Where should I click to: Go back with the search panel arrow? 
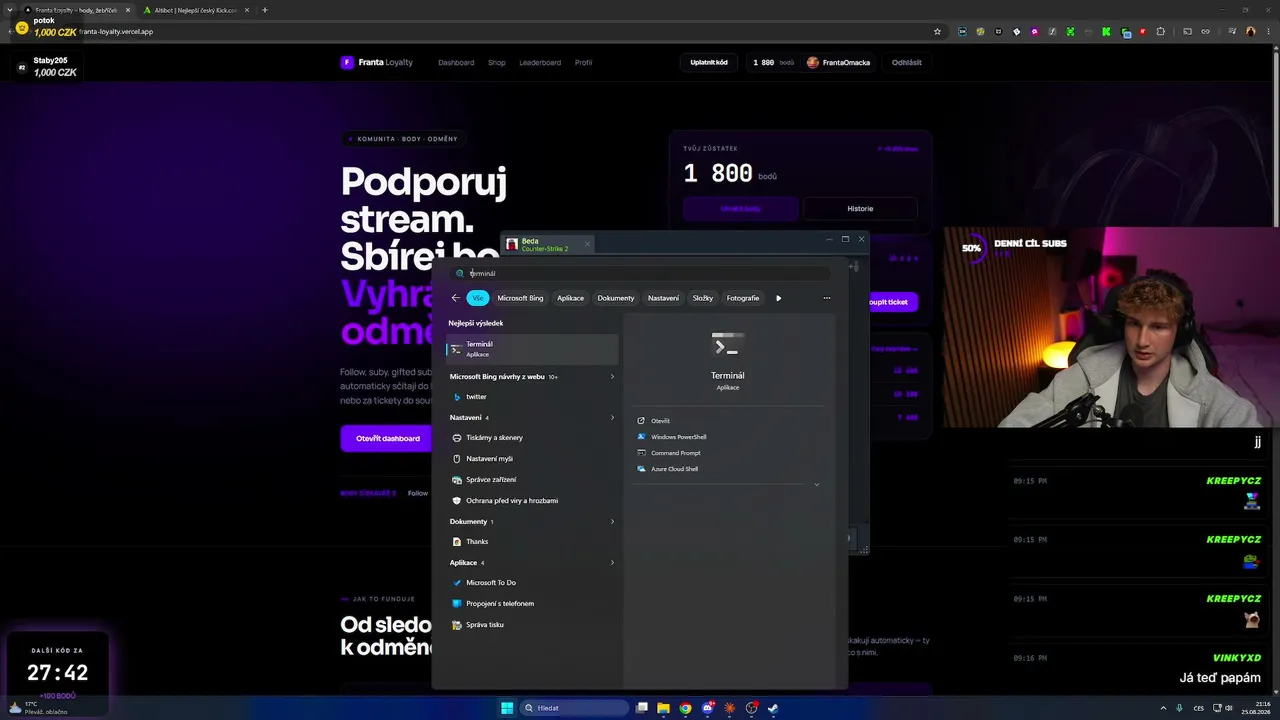click(456, 298)
